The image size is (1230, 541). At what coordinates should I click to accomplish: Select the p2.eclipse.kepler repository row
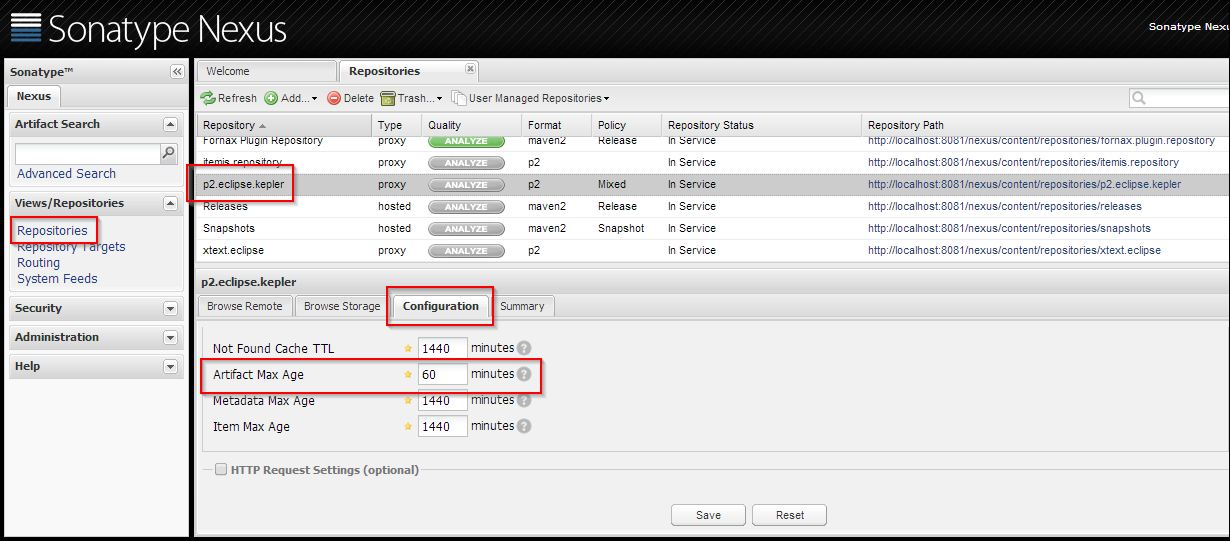712,185
